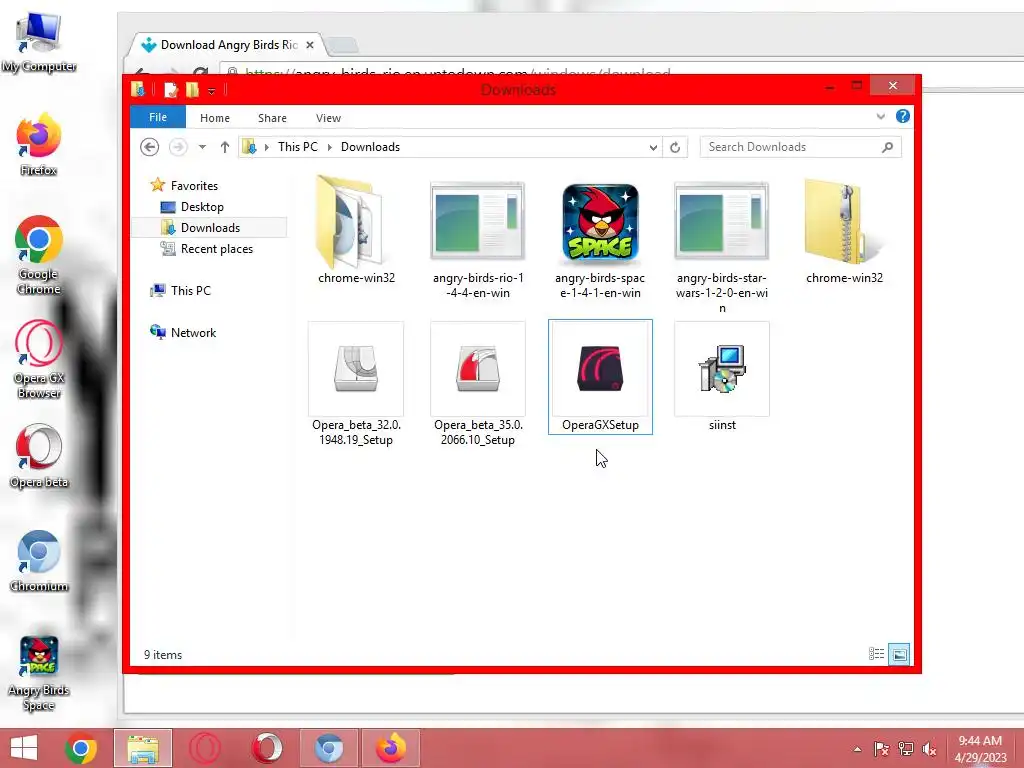Select the chrome-win32 zip archive
This screenshot has width=1024, height=768.
844,231
